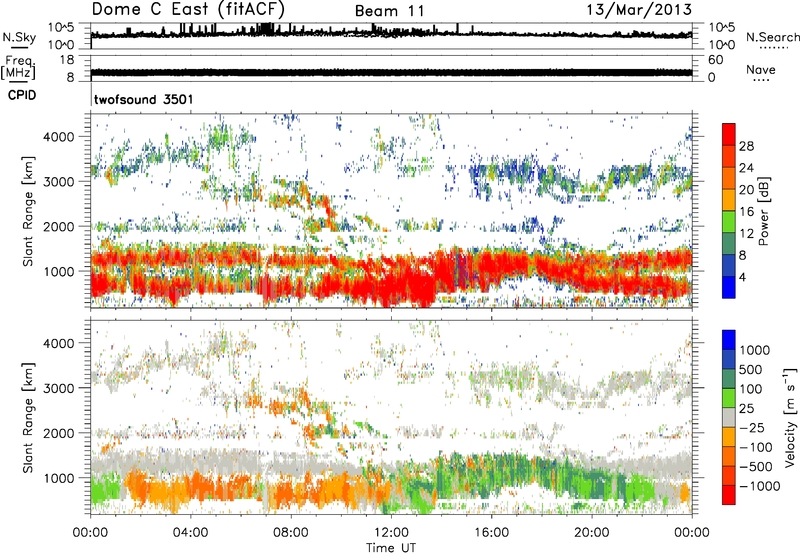Click the '-25' tick on Velocity colorbar
800x554 pixels.
[752, 427]
